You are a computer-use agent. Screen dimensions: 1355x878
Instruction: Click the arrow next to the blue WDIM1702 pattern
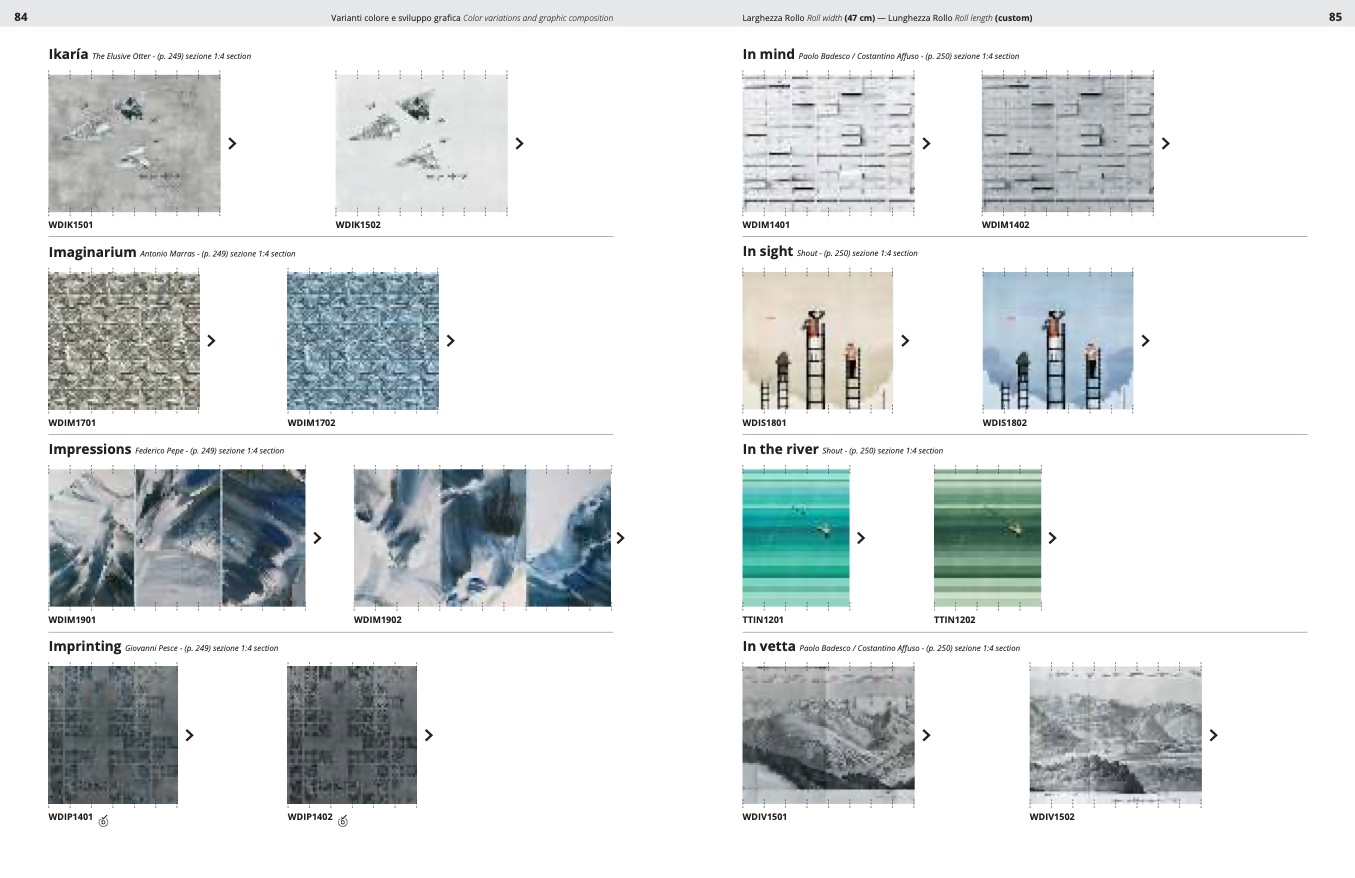(450, 341)
